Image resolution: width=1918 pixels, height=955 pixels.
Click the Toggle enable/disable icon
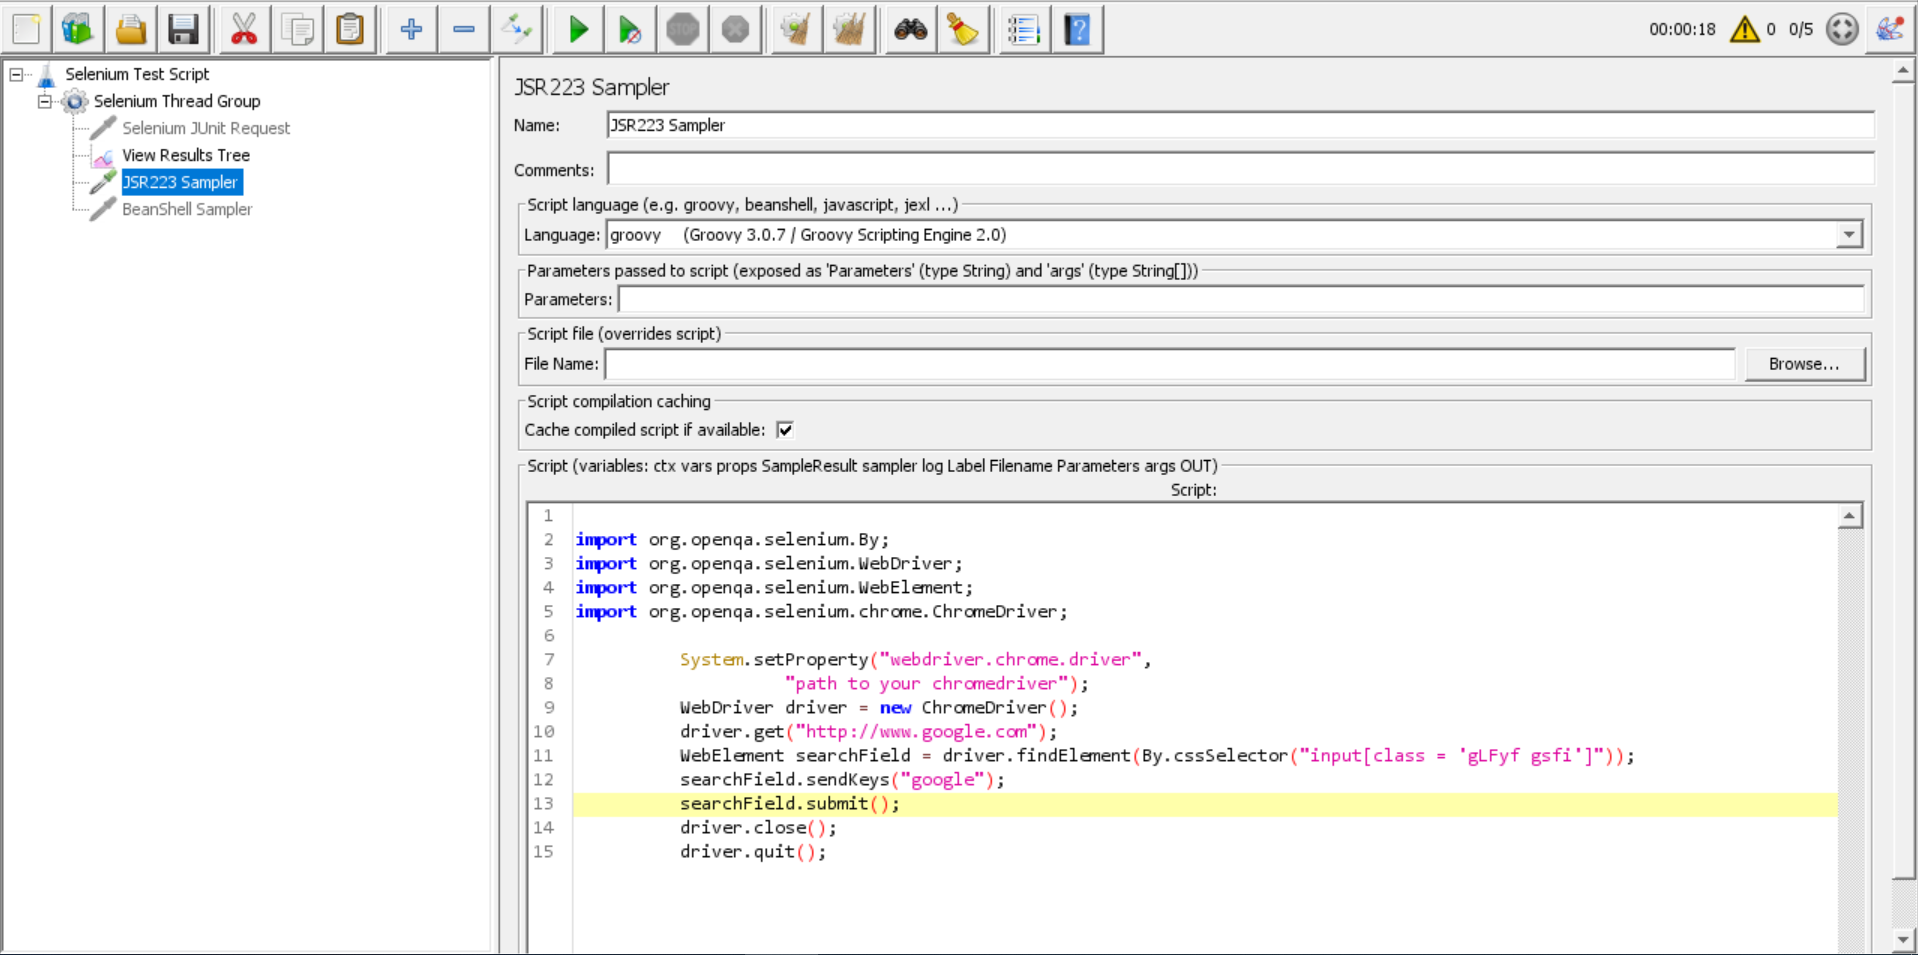tap(517, 29)
